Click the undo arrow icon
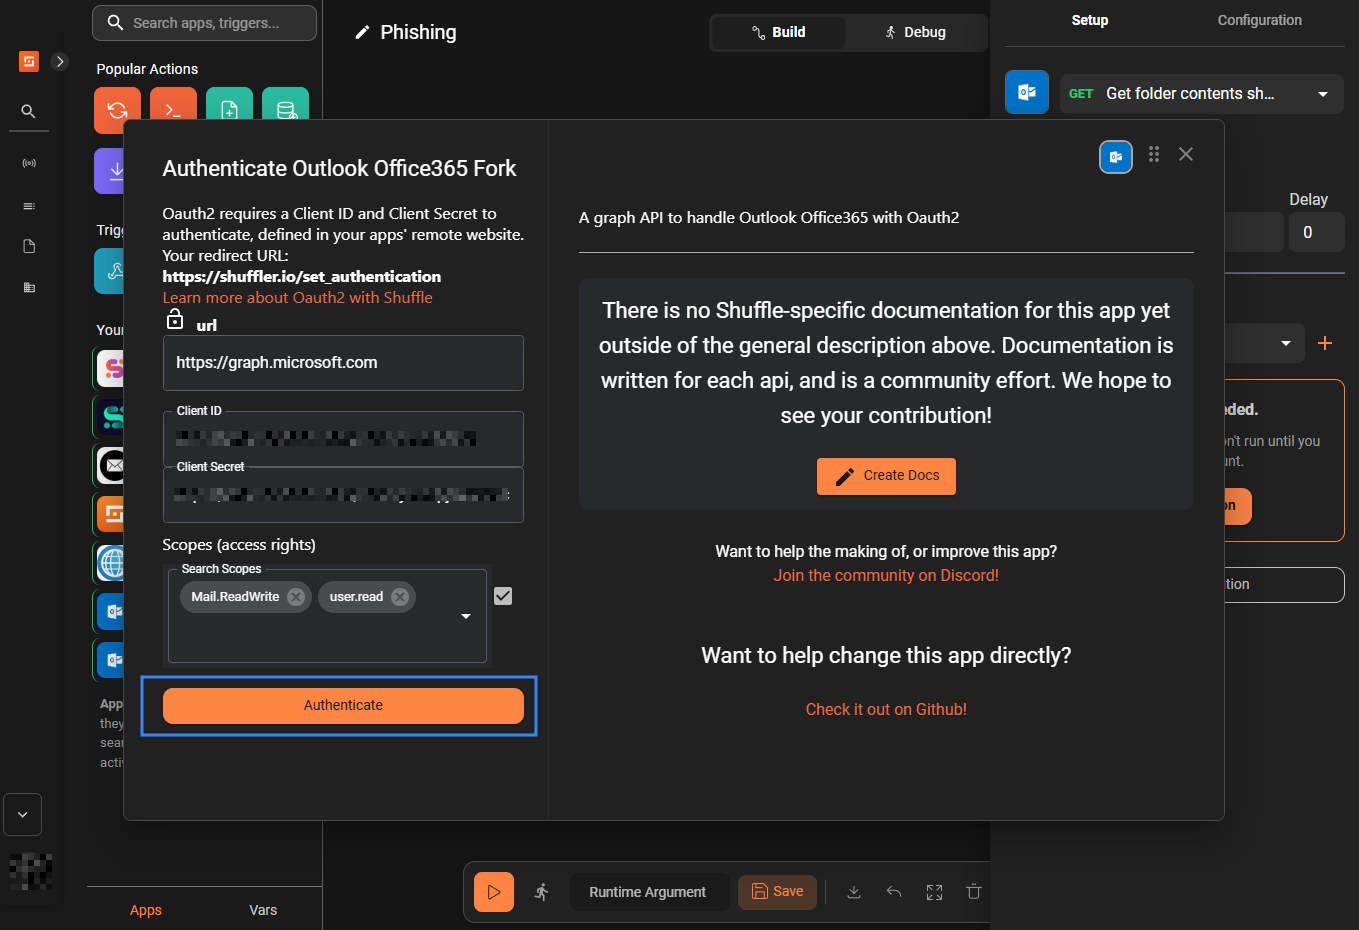Image resolution: width=1359 pixels, height=930 pixels. [894, 892]
